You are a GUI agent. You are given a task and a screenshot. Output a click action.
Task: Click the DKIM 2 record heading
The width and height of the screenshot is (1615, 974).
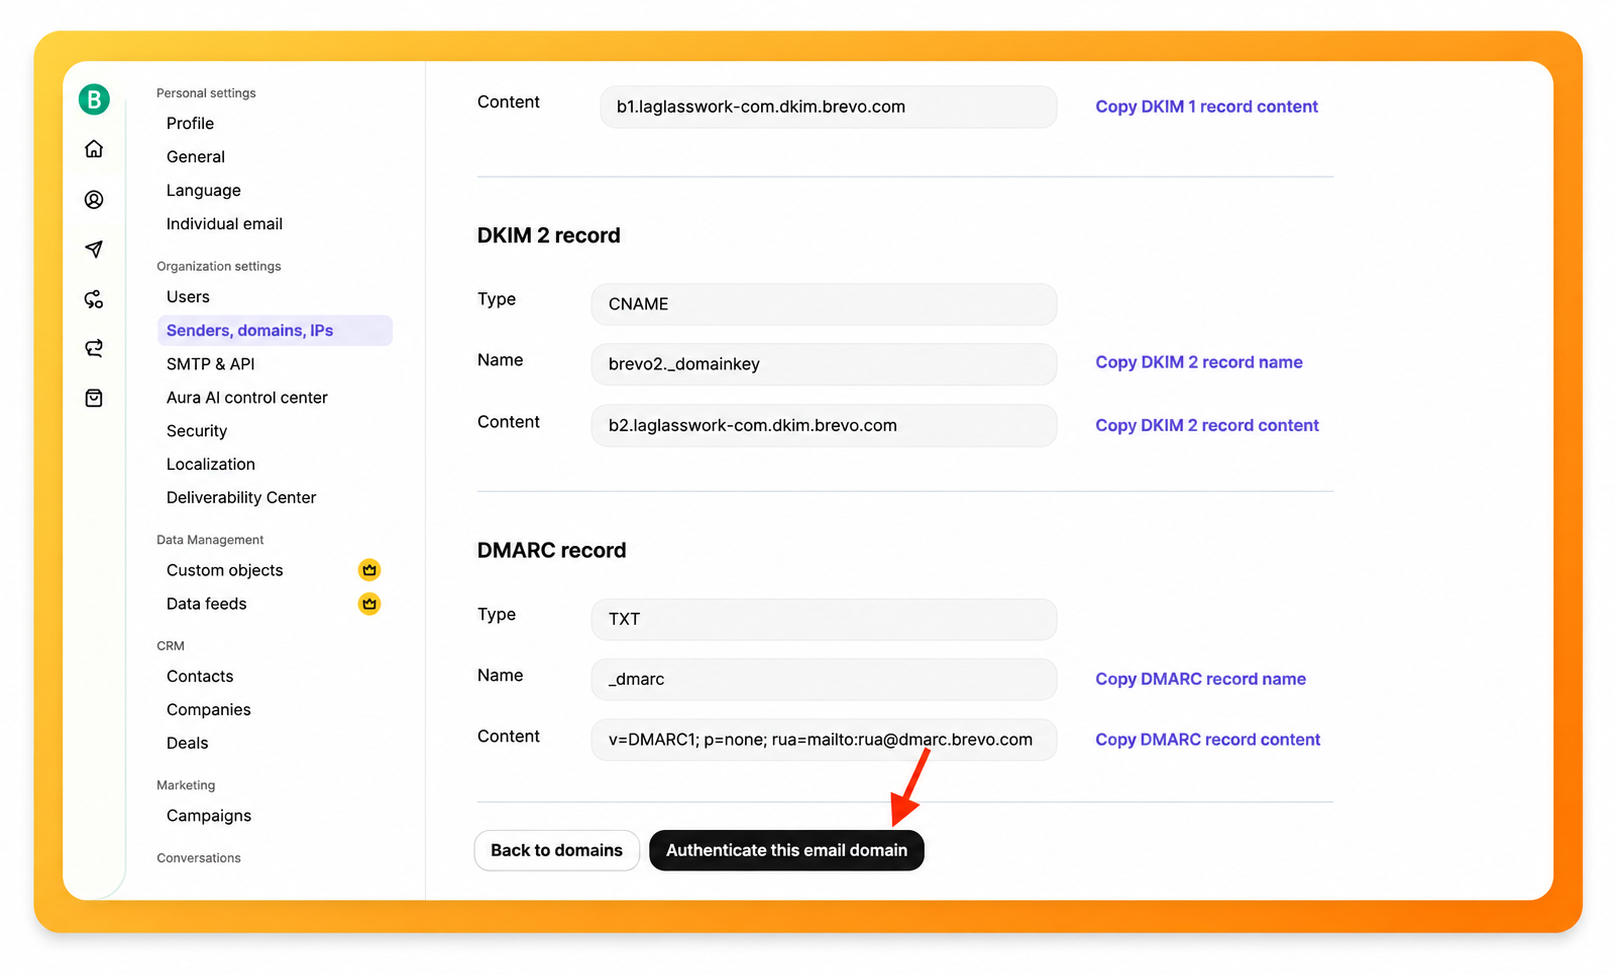point(549,235)
